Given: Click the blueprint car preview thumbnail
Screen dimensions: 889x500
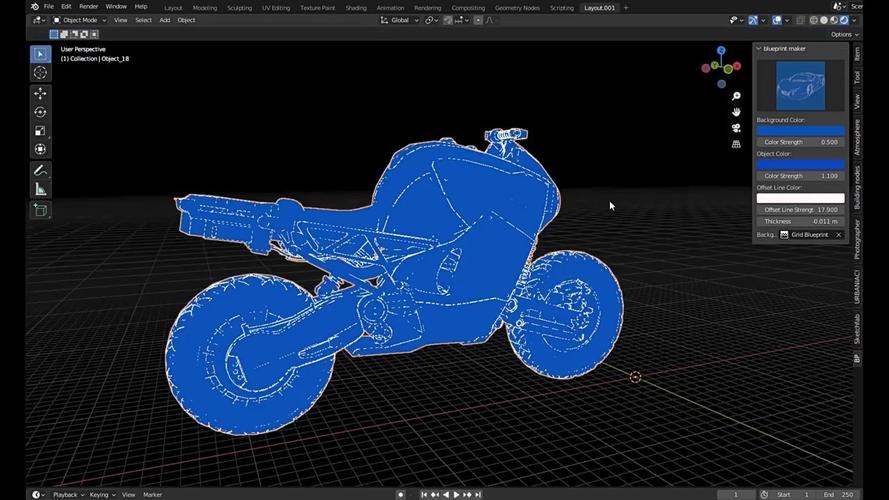Looking at the screenshot, I should (x=801, y=86).
